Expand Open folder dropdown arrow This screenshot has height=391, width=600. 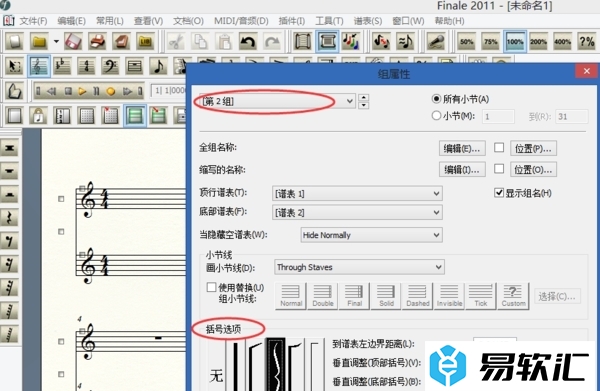[x=56, y=41]
